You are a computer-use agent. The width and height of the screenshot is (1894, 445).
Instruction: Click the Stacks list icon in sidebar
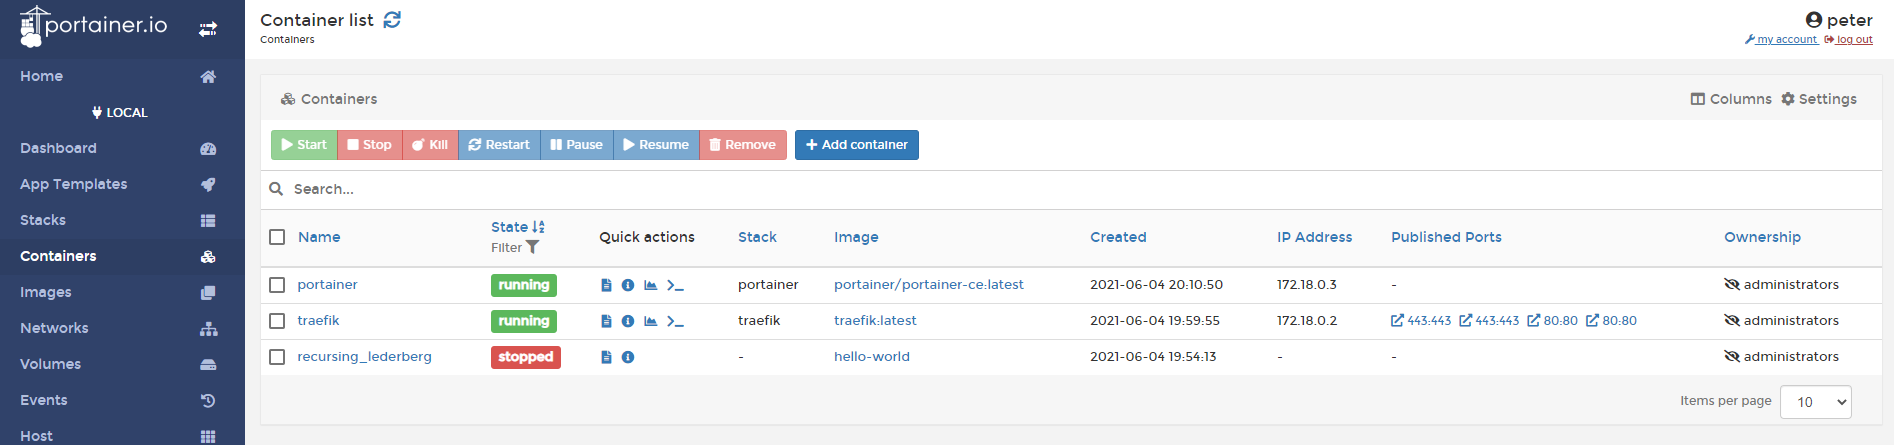[208, 221]
